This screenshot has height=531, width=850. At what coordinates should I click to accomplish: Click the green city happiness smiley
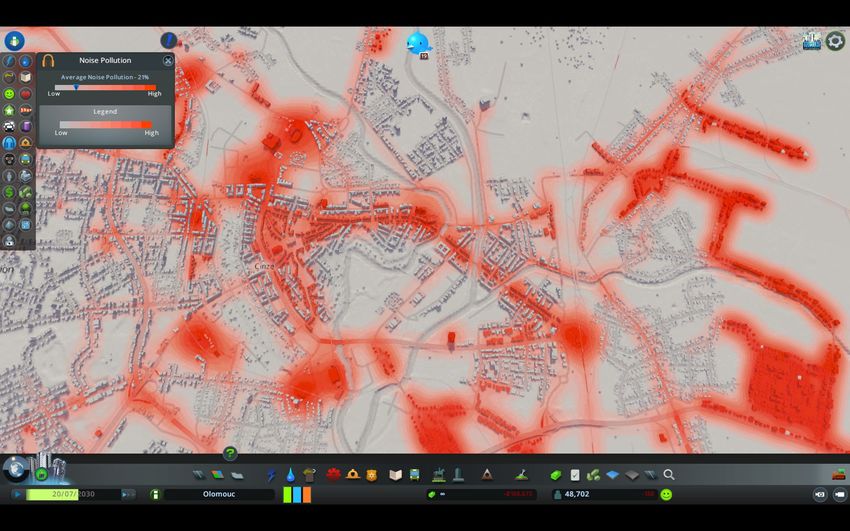pos(666,494)
